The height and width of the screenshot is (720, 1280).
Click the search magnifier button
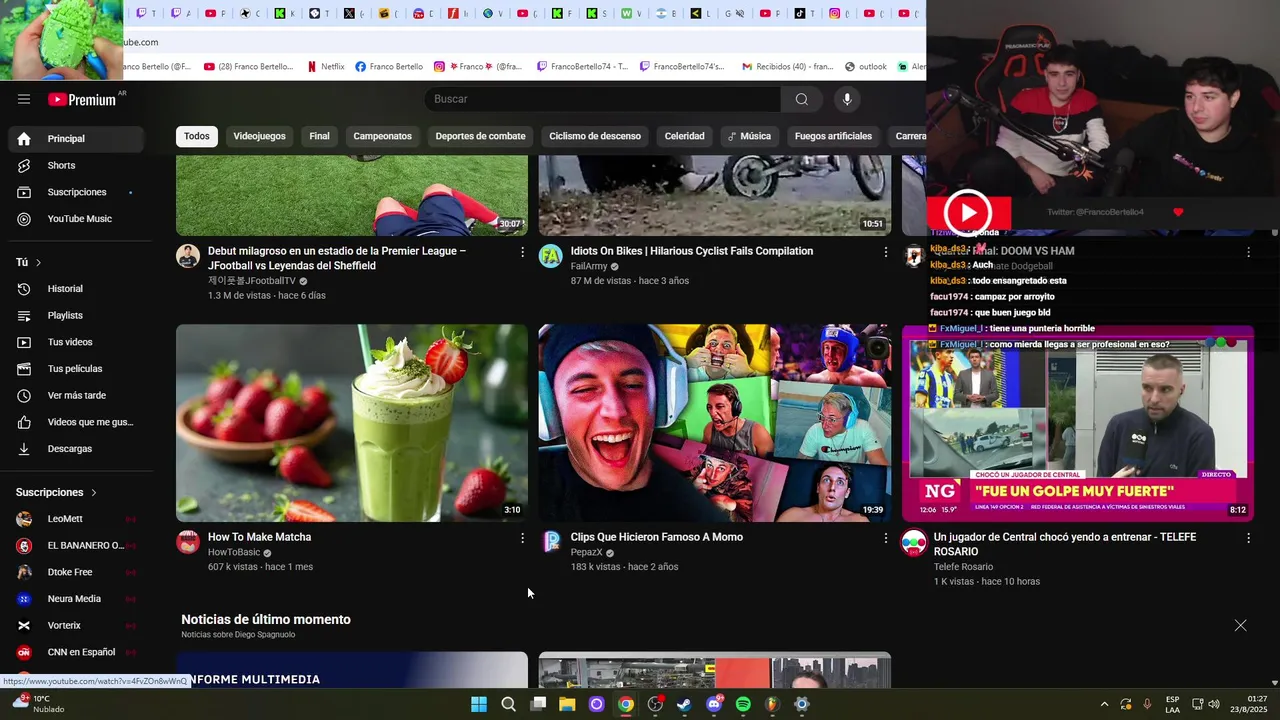(801, 99)
